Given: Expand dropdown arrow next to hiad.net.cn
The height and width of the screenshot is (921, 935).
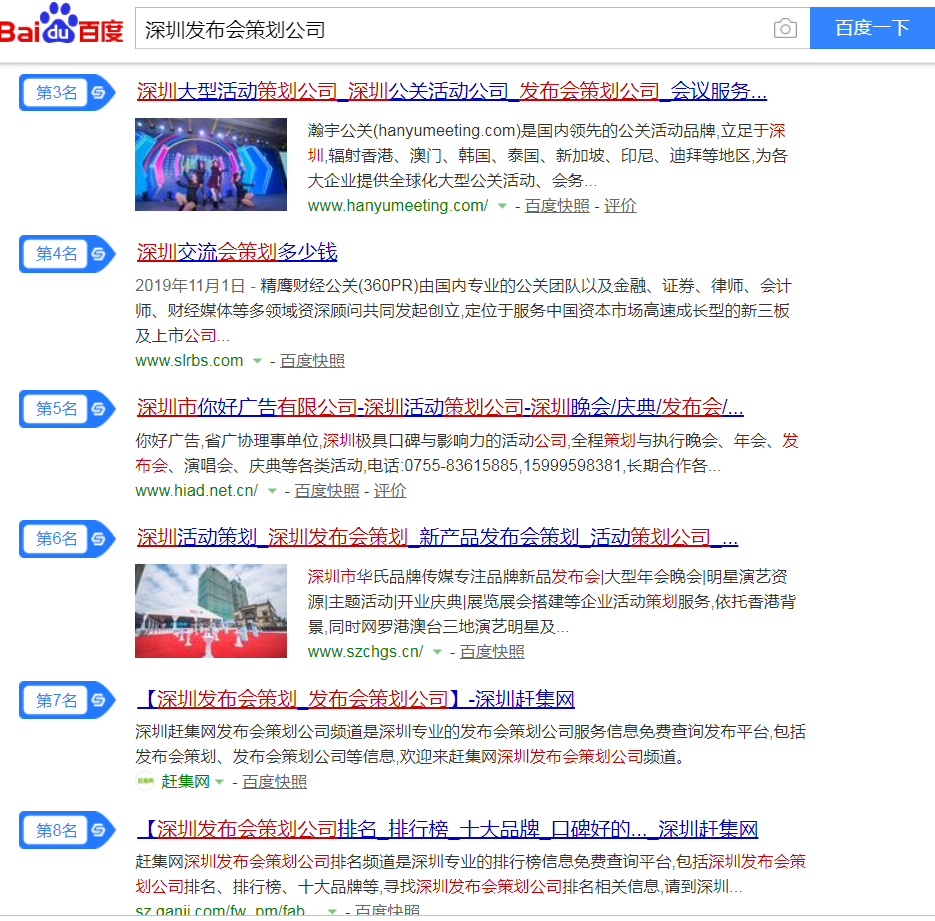Looking at the screenshot, I should (x=272, y=491).
